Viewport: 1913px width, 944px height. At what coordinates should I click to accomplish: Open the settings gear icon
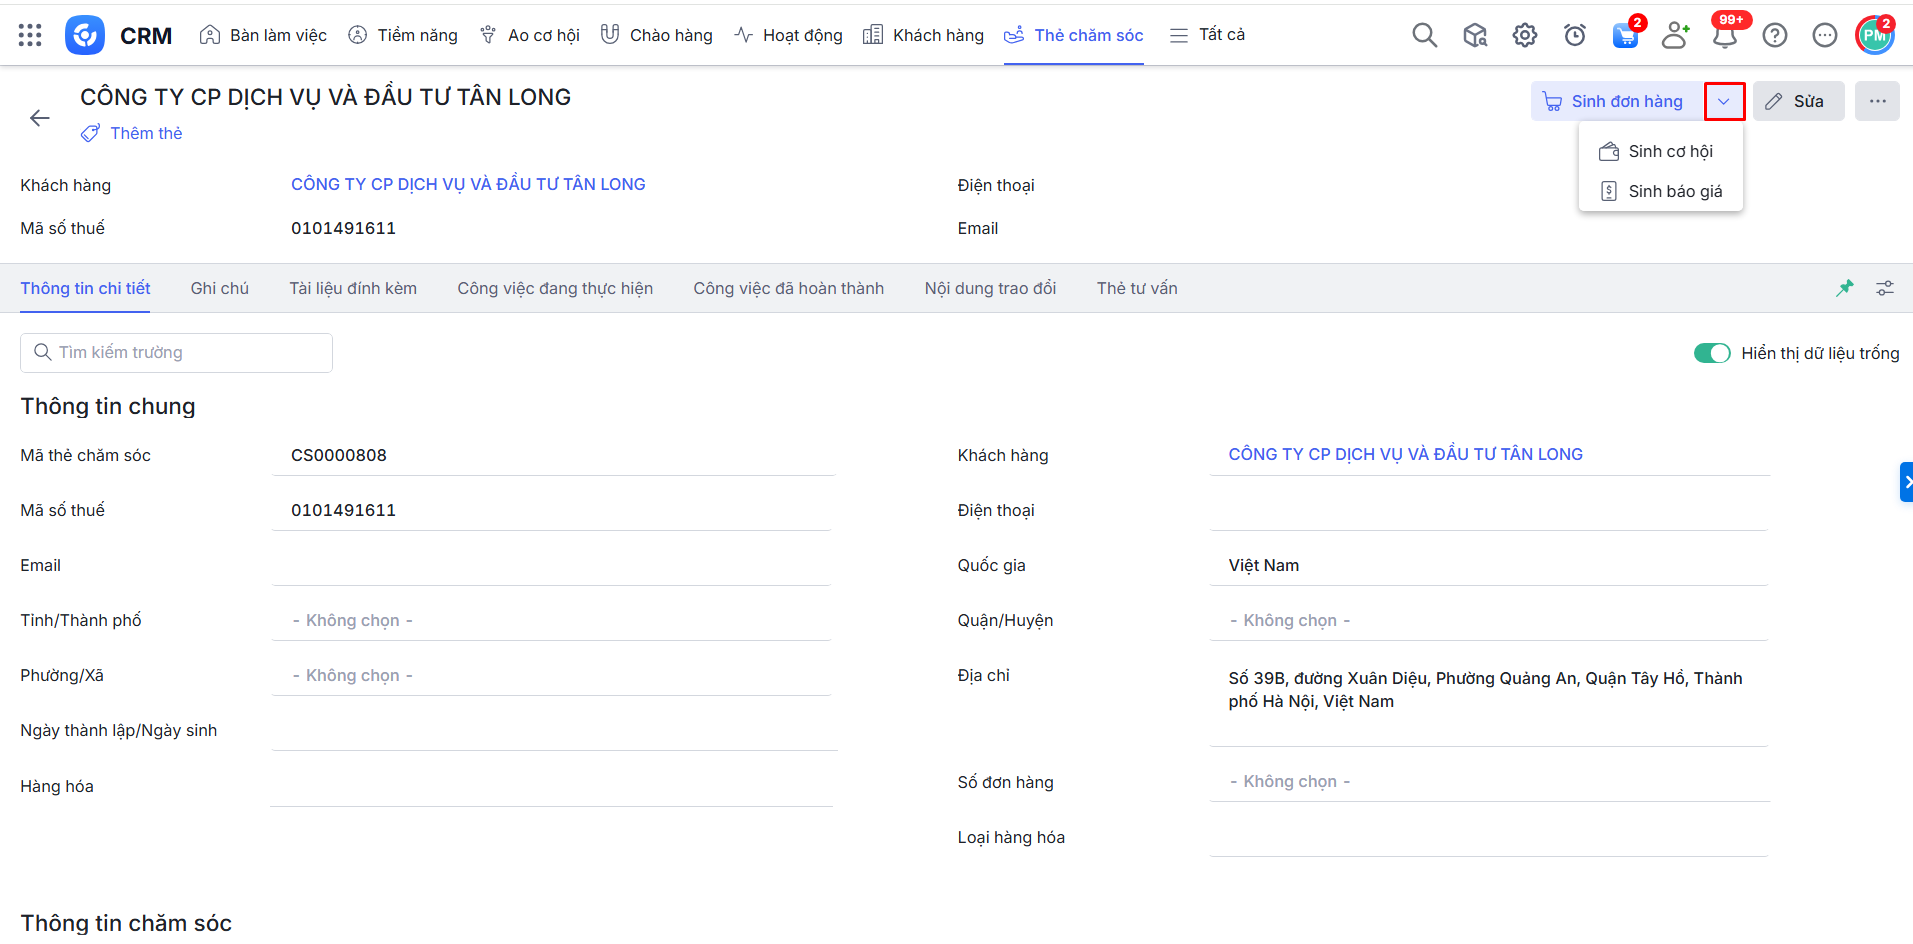point(1524,35)
